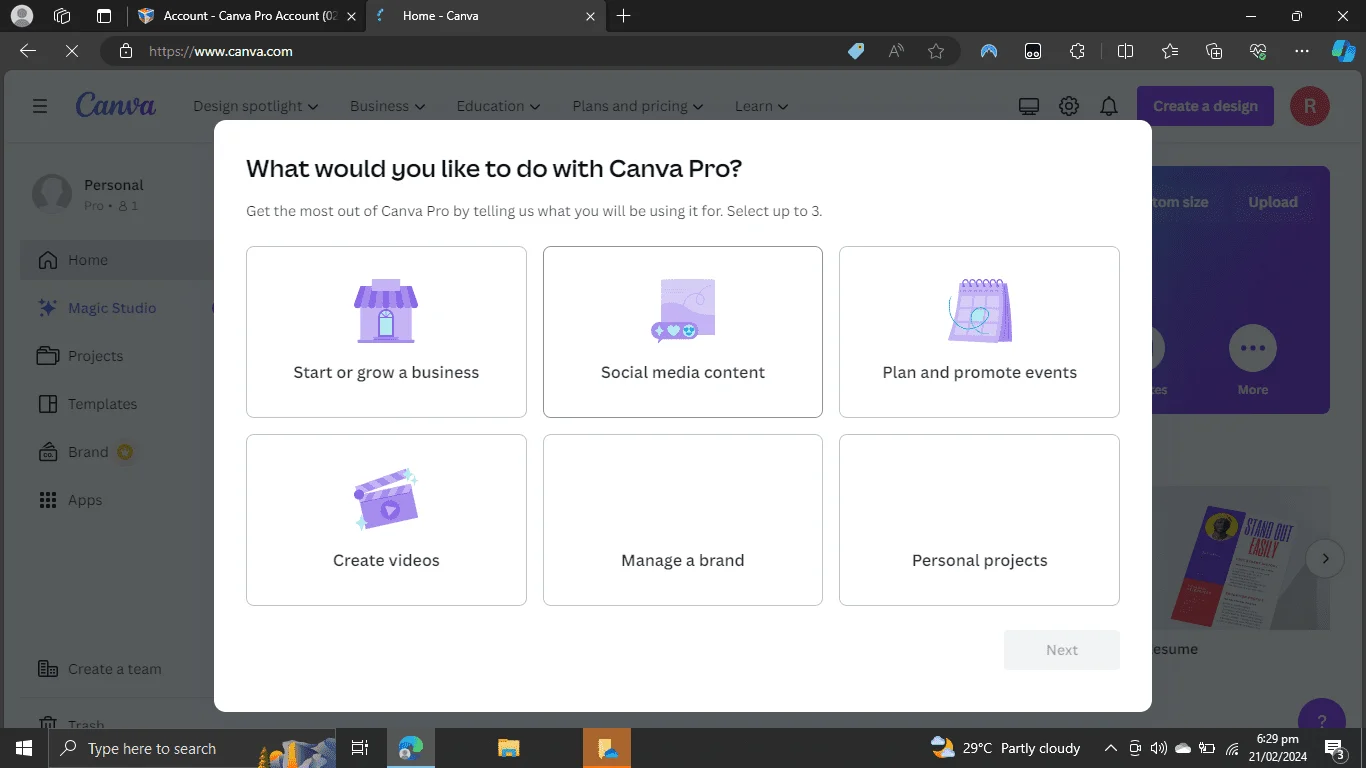Select the Start or grow a business option
This screenshot has width=1366, height=768.
point(386,332)
